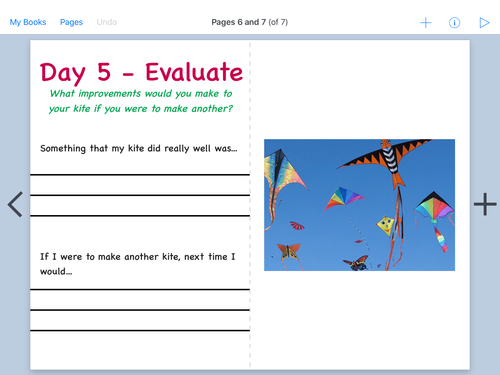Click first writing line under 'really well was'
Image resolution: width=500 pixels, height=375 pixels.
tap(140, 174)
